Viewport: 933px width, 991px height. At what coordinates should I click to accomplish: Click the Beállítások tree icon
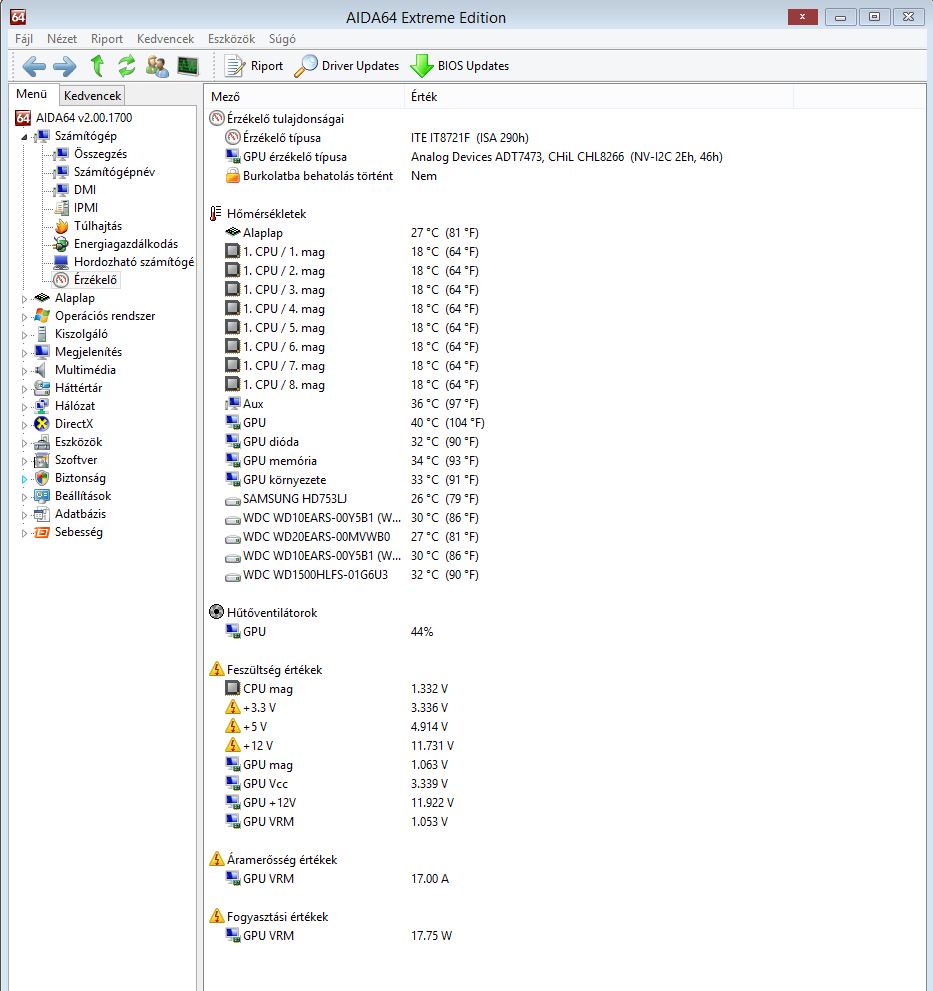pyautogui.click(x=42, y=496)
